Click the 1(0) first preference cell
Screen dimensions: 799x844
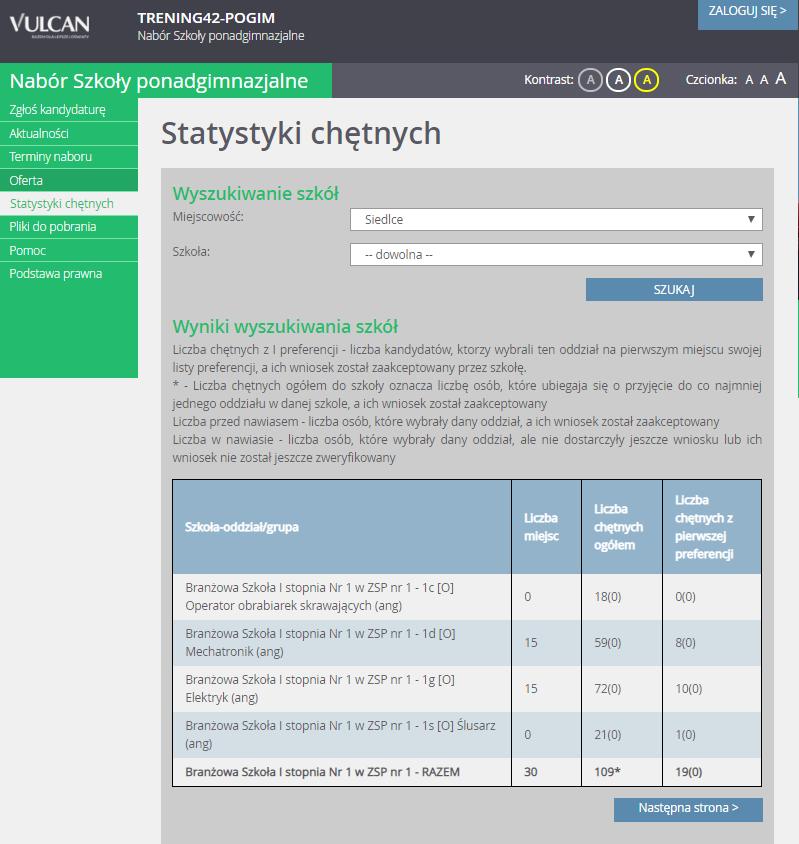[712, 735]
